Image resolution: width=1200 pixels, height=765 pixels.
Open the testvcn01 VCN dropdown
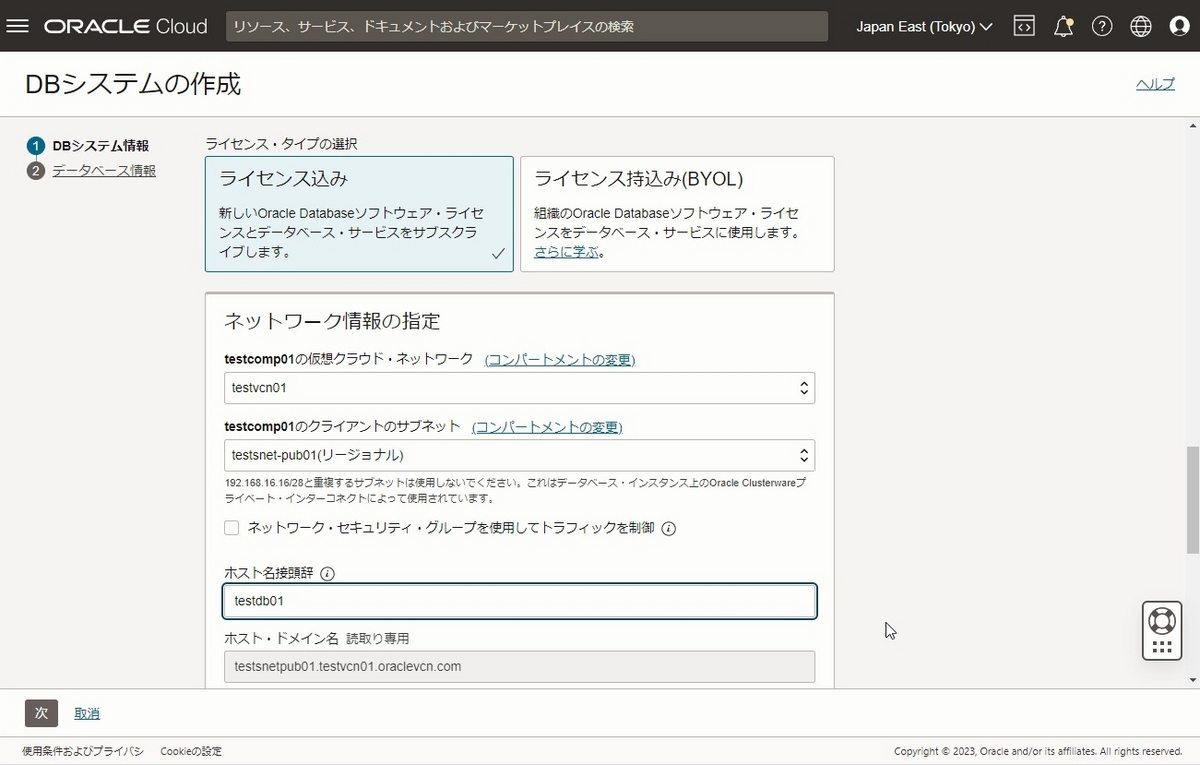pyautogui.click(x=519, y=388)
